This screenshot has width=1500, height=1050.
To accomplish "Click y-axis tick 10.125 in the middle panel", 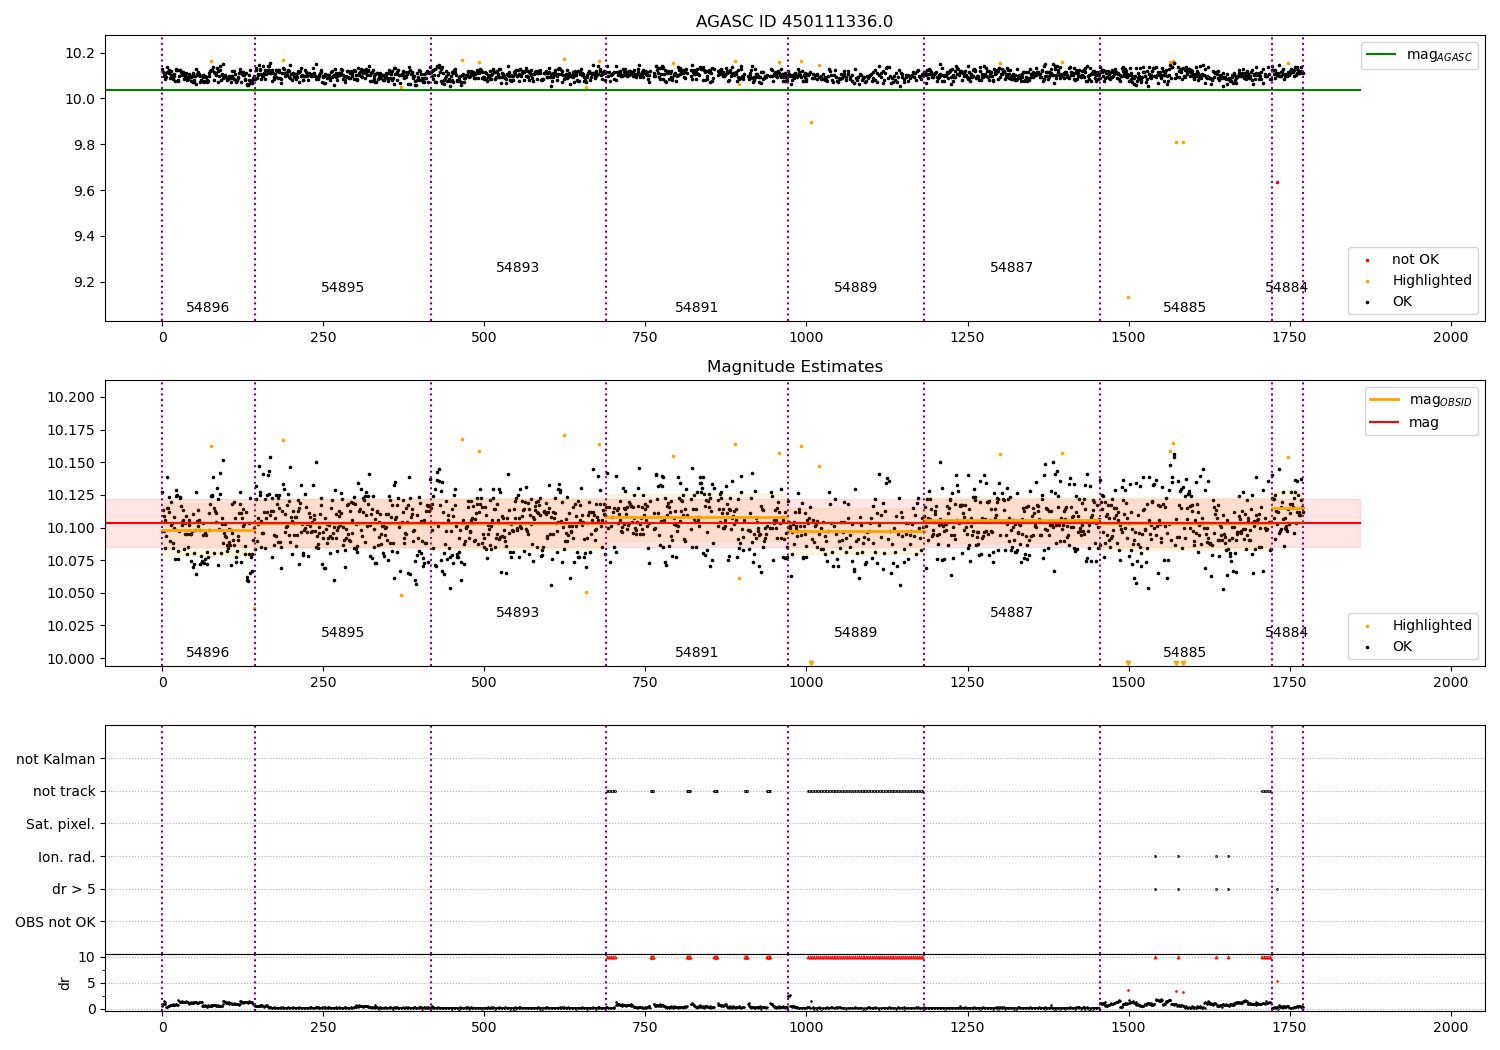I will pos(71,496).
